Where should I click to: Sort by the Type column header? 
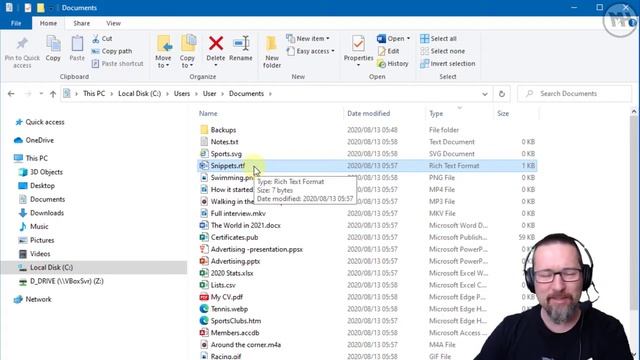tap(436, 113)
